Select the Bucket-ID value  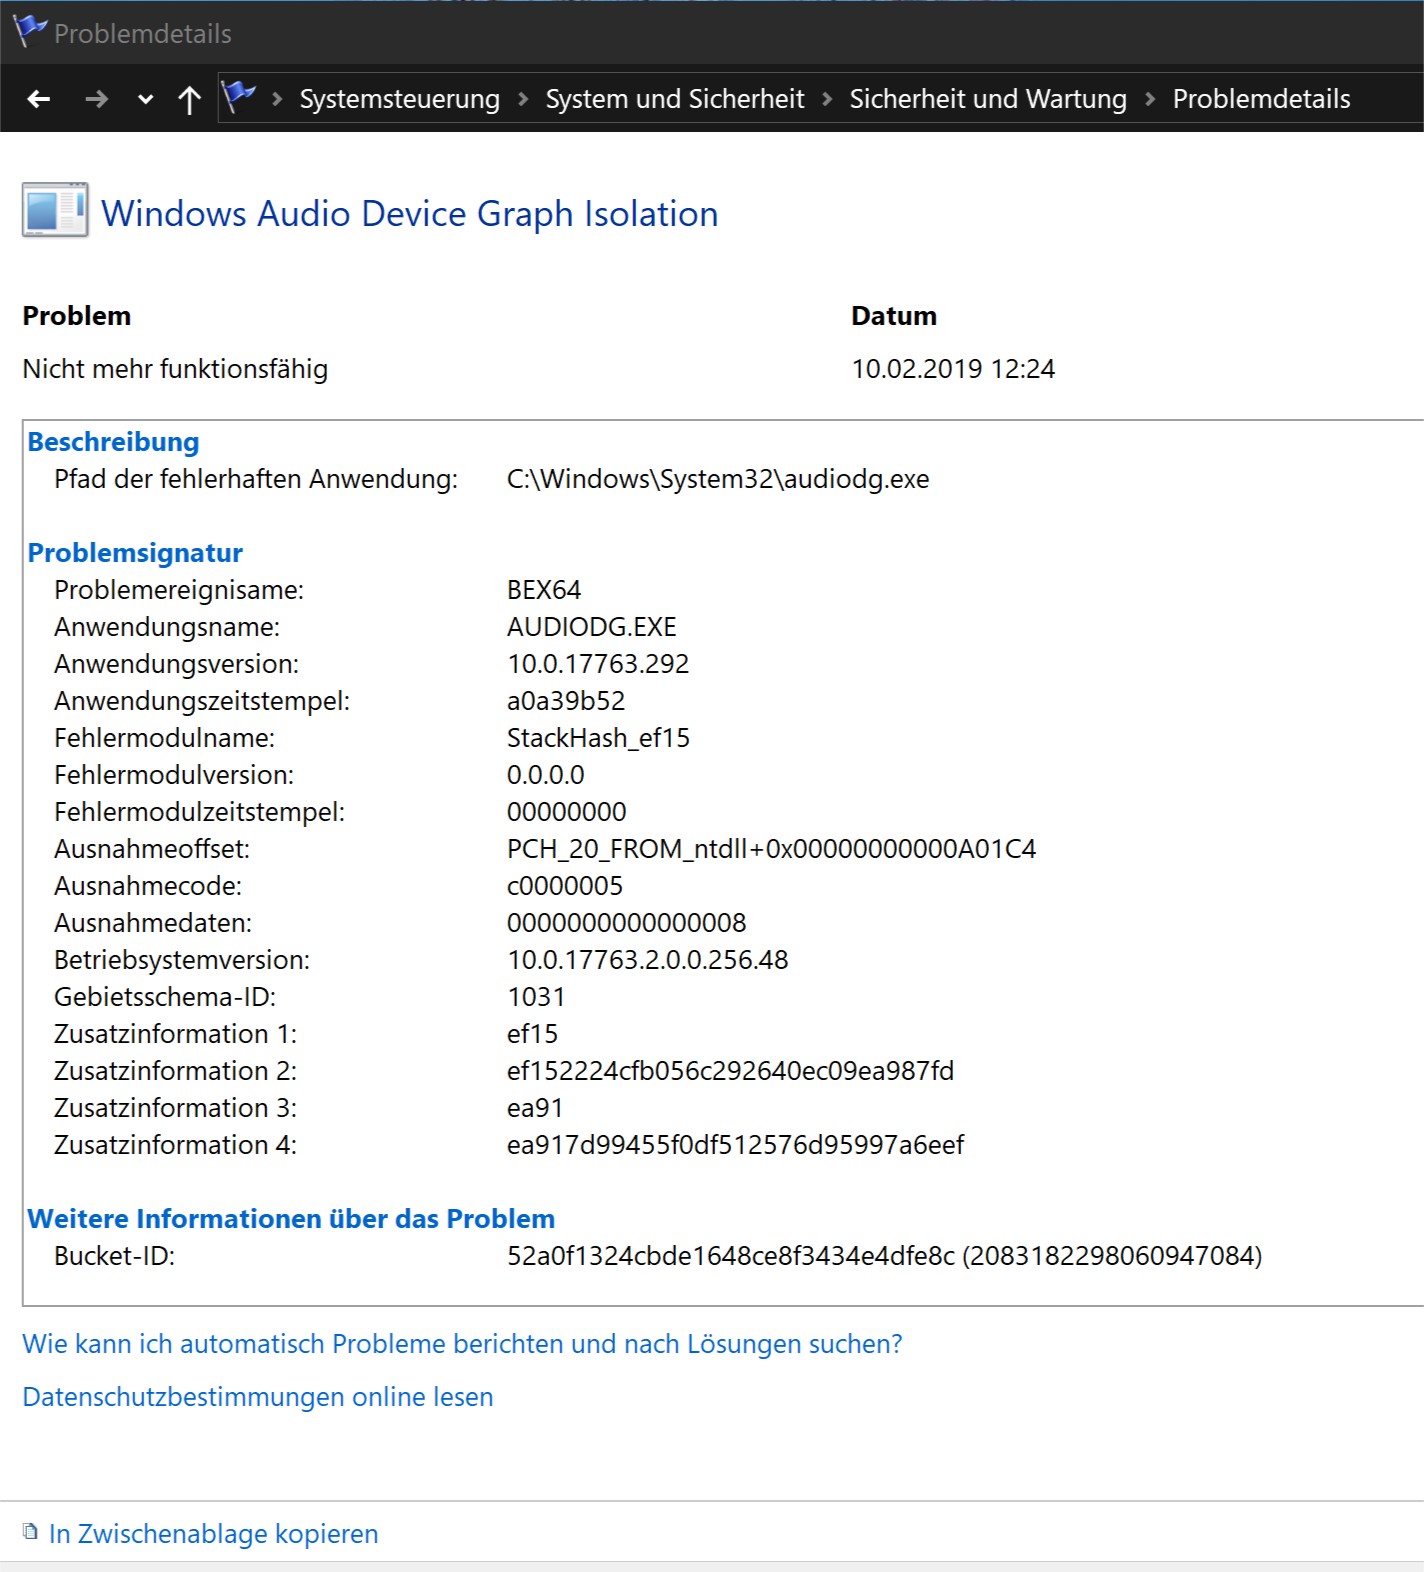pos(885,1256)
